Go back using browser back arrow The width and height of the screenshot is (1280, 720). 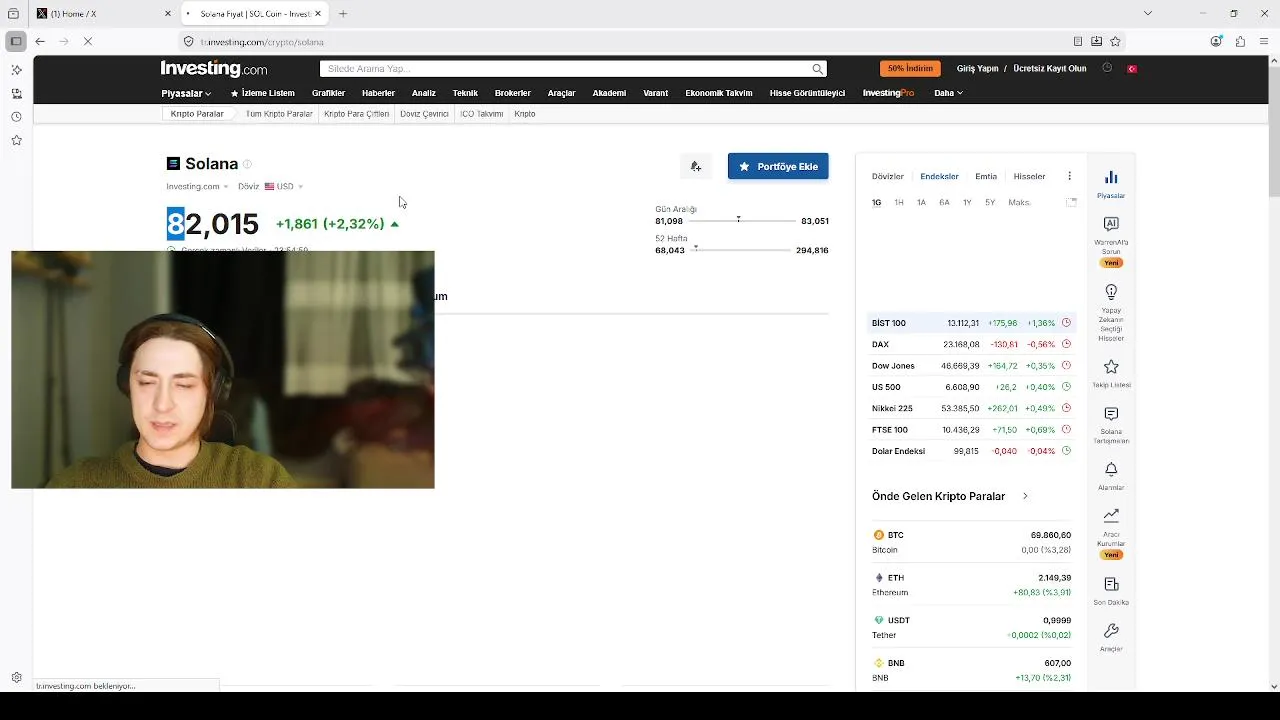40,42
